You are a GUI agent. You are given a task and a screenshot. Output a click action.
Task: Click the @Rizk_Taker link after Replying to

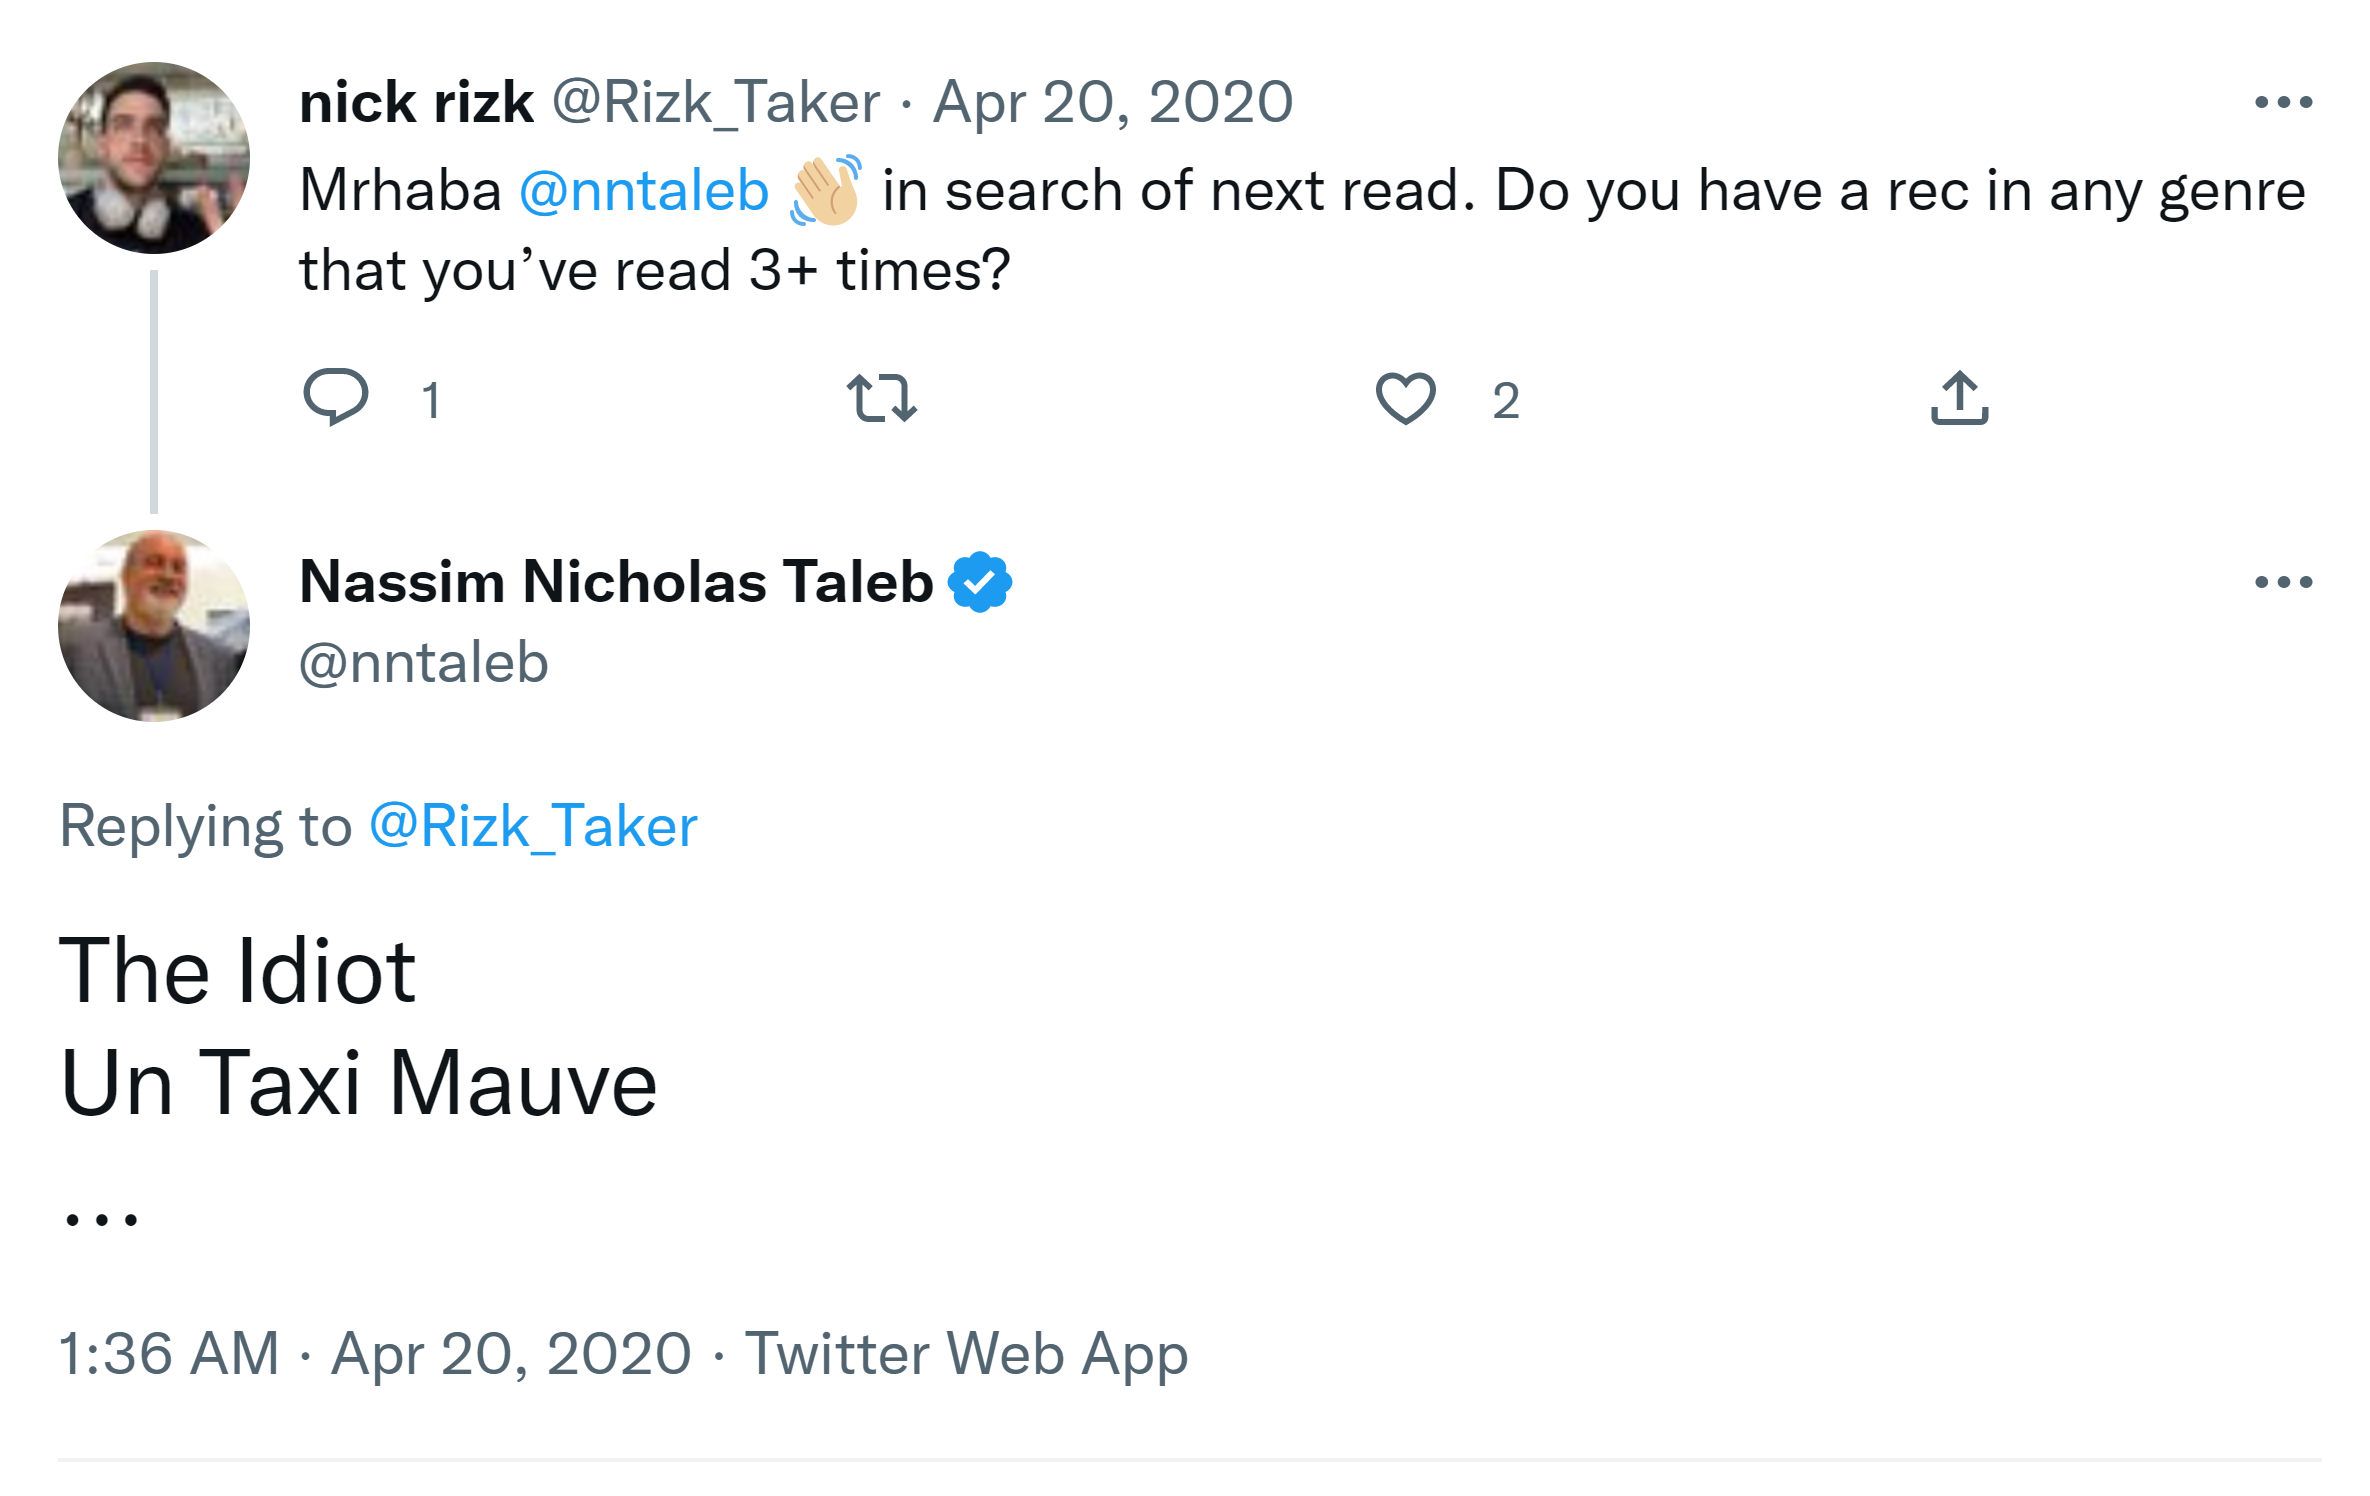[533, 826]
